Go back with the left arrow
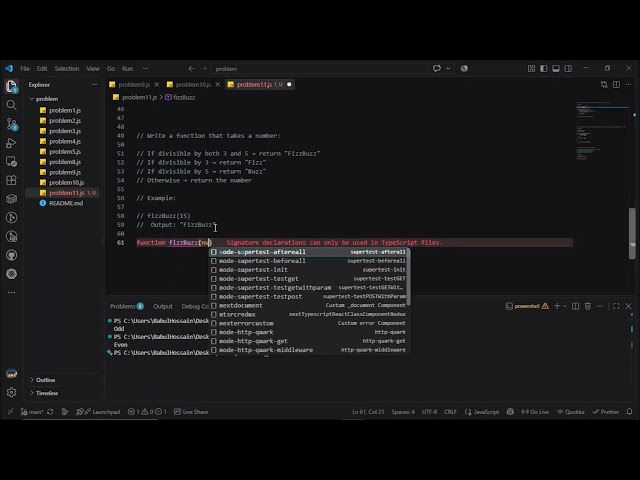 [x=191, y=69]
